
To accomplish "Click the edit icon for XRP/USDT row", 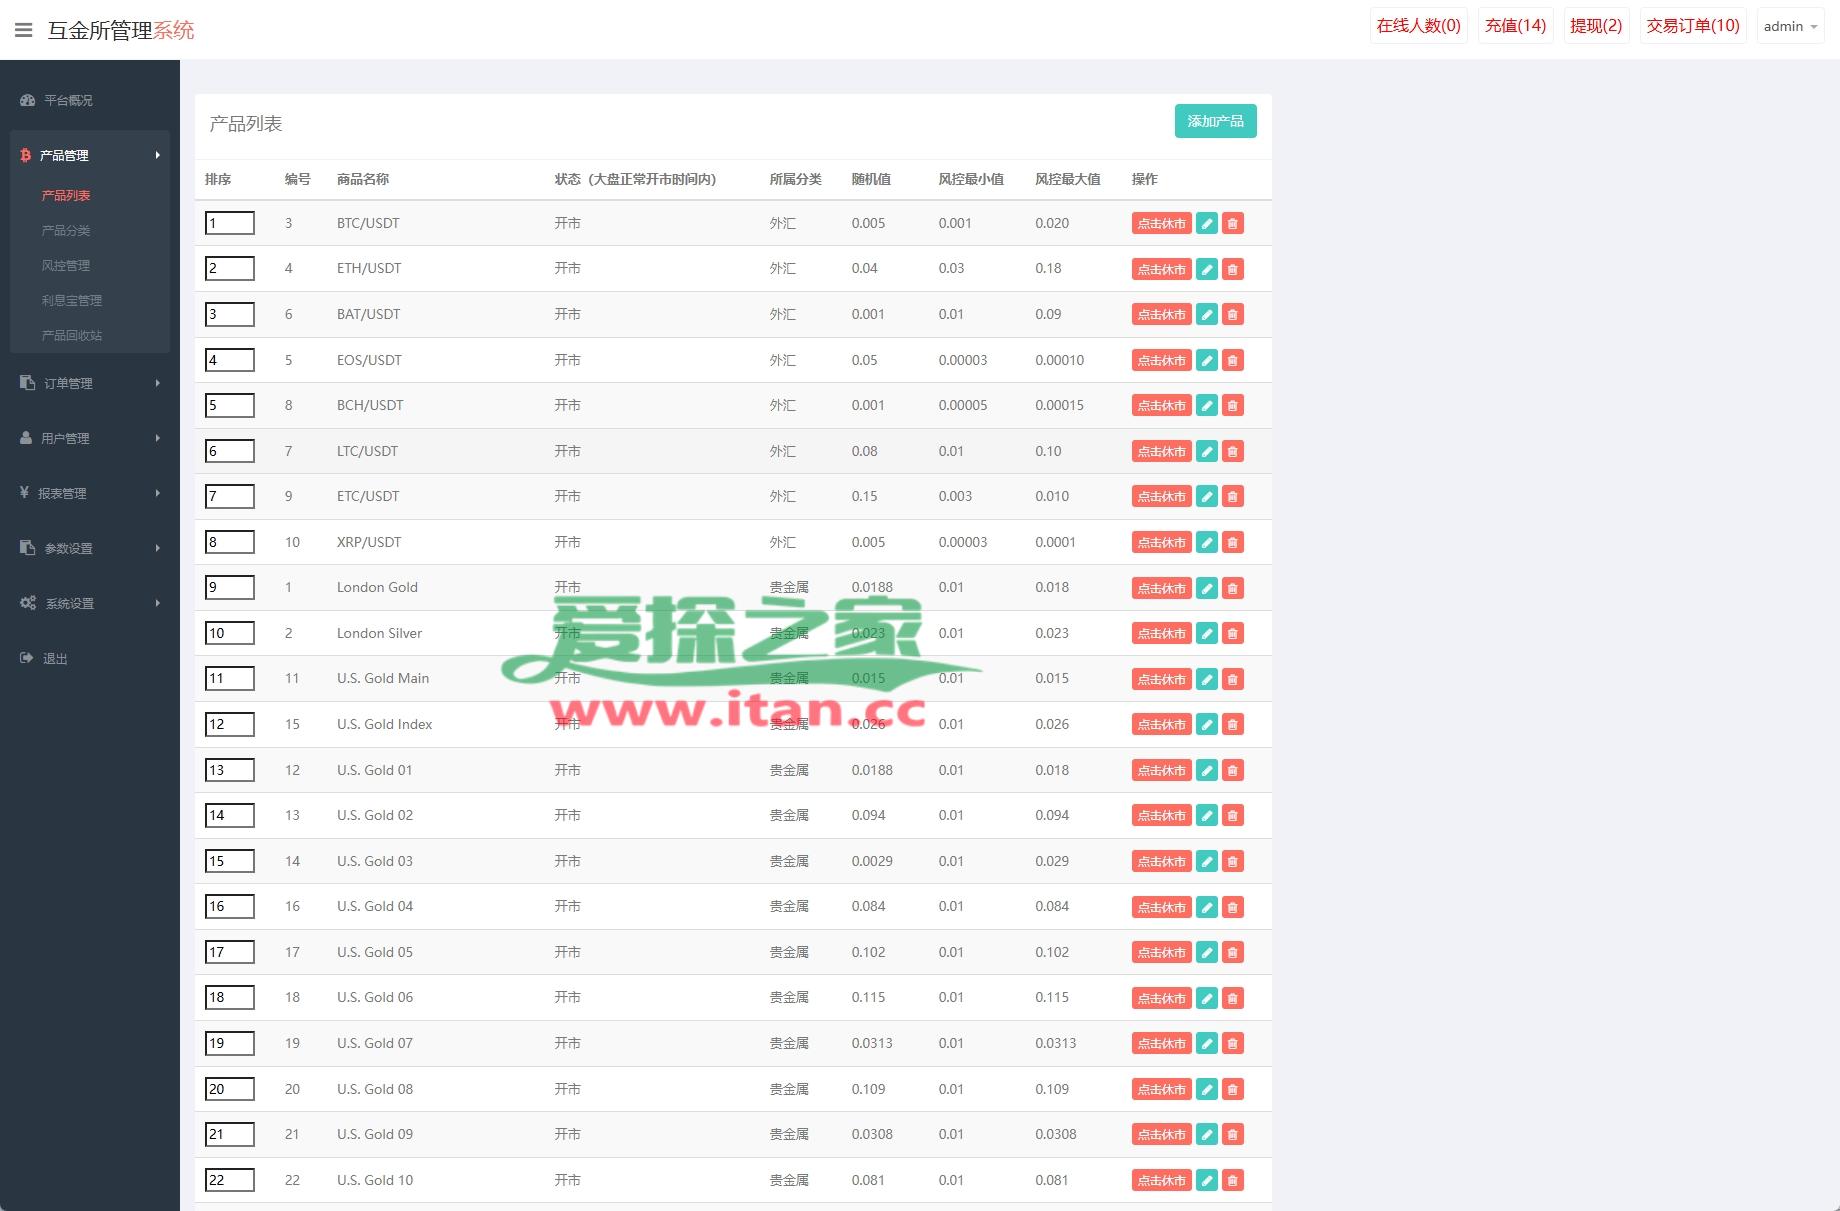I will (x=1207, y=543).
